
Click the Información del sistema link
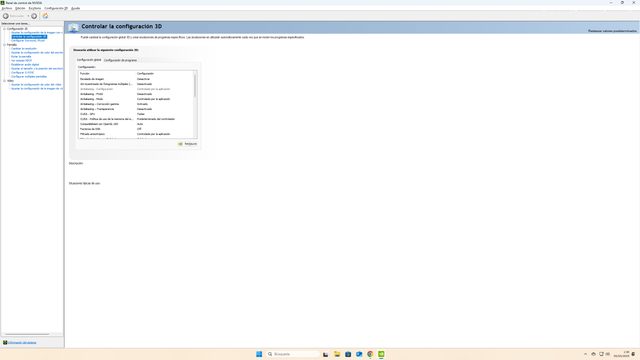(22, 342)
